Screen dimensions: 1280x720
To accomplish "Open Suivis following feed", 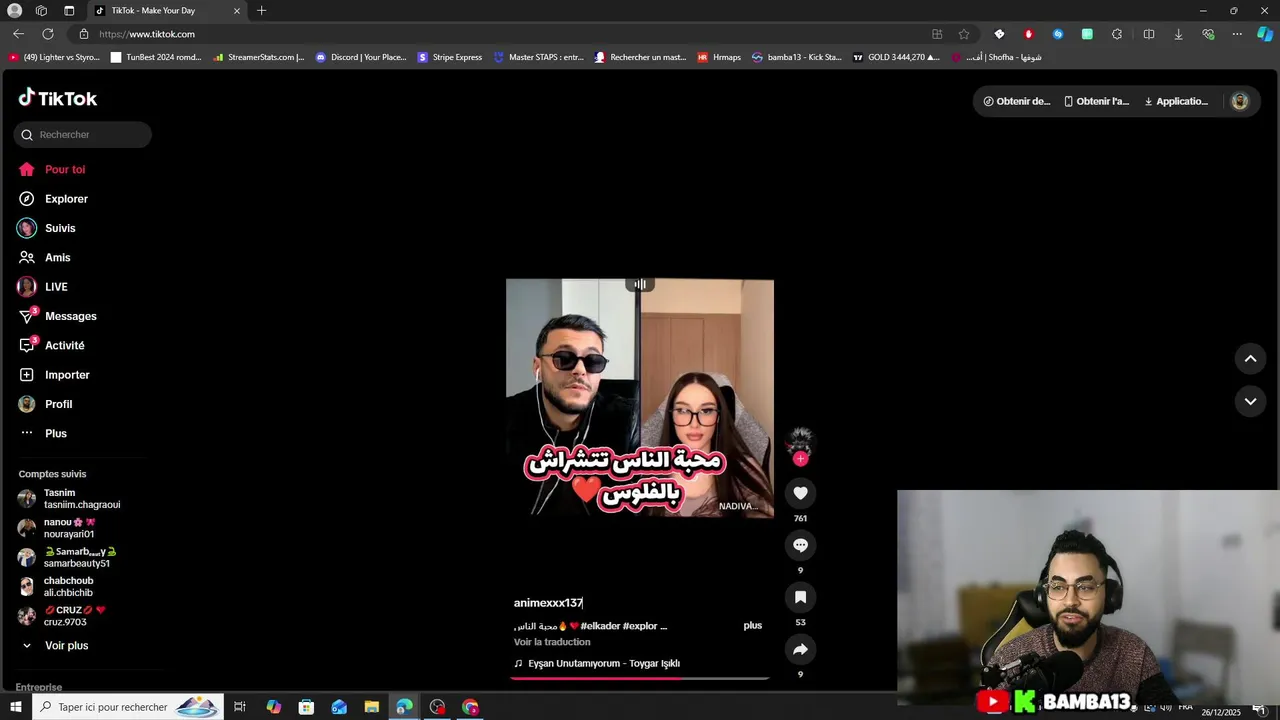I will (47, 228).
